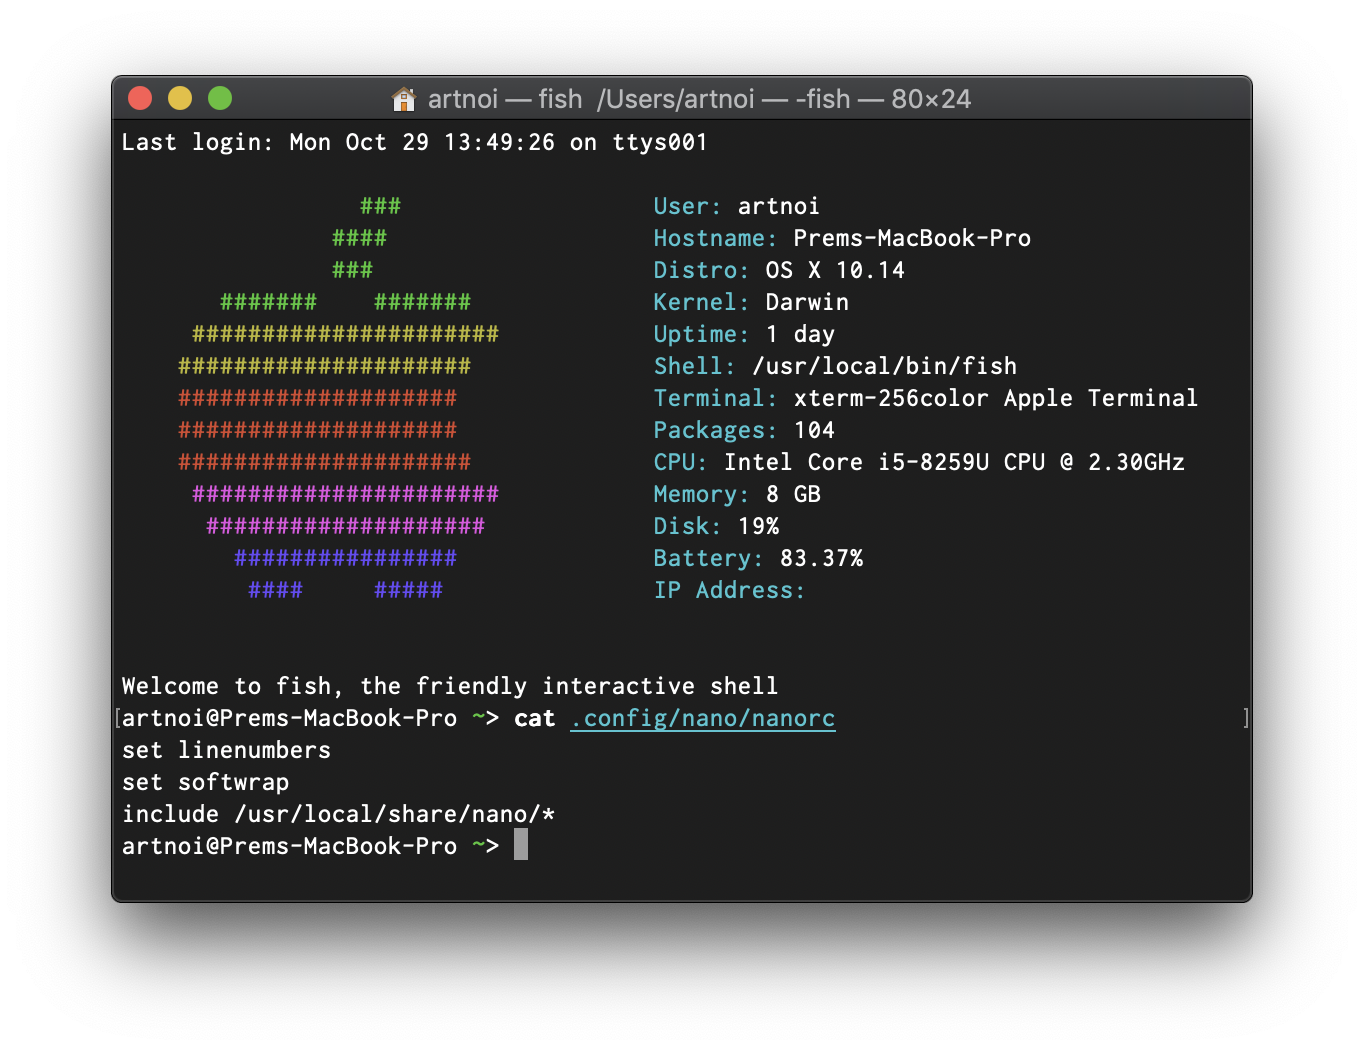Image resolution: width=1364 pixels, height=1050 pixels.
Task: Click the 'Kernel: Darwin' line
Action: pyautogui.click(x=751, y=302)
